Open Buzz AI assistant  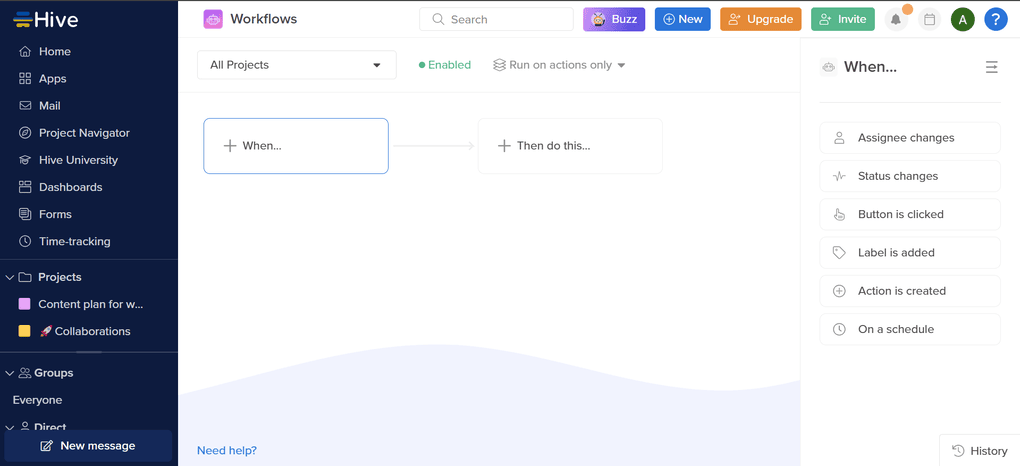click(x=614, y=19)
